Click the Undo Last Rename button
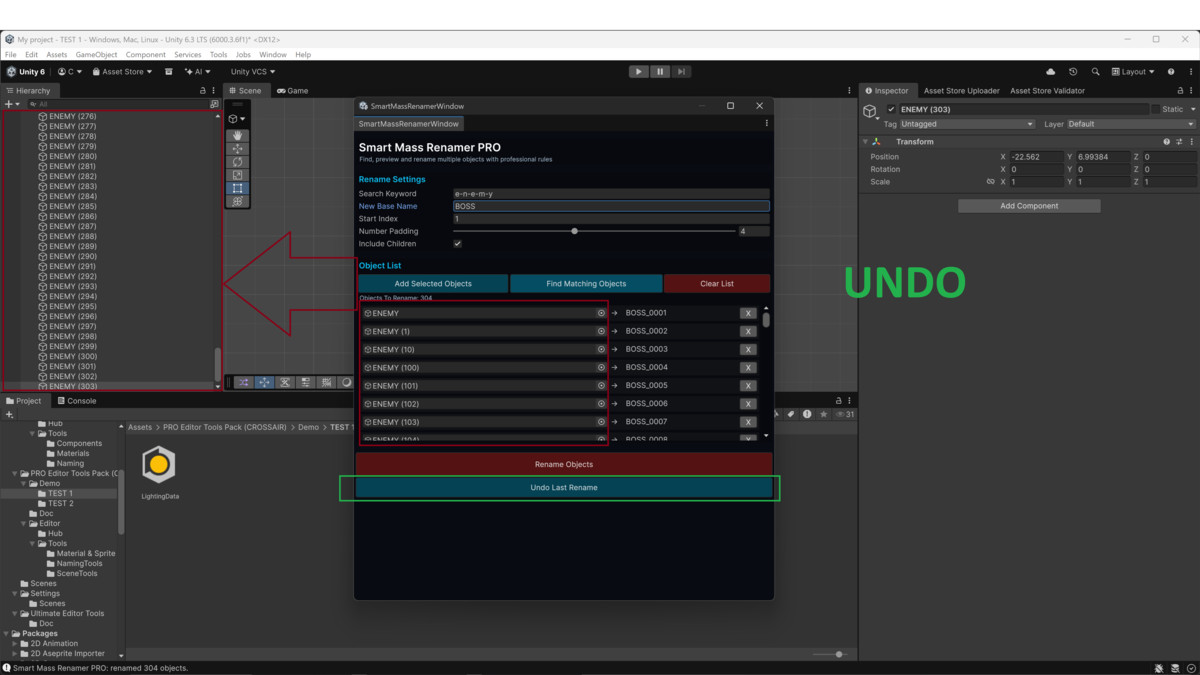The image size is (1200, 675). pos(564,488)
